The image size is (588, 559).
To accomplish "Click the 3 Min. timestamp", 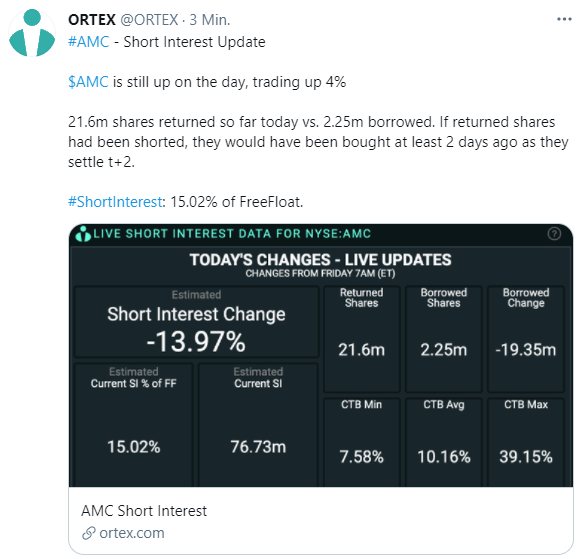I will point(210,19).
